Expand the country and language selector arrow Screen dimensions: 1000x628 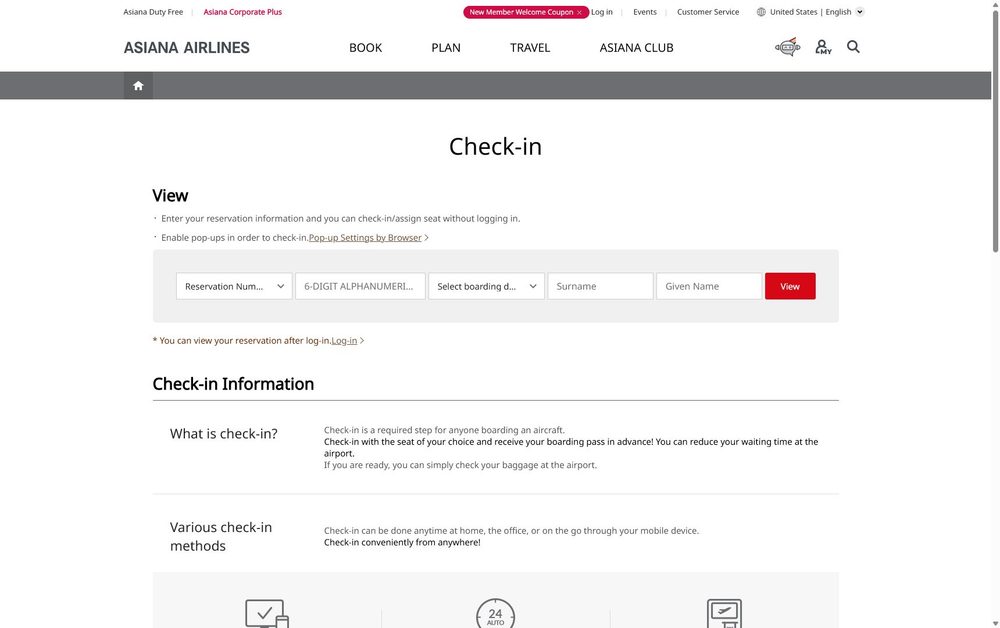[x=860, y=12]
